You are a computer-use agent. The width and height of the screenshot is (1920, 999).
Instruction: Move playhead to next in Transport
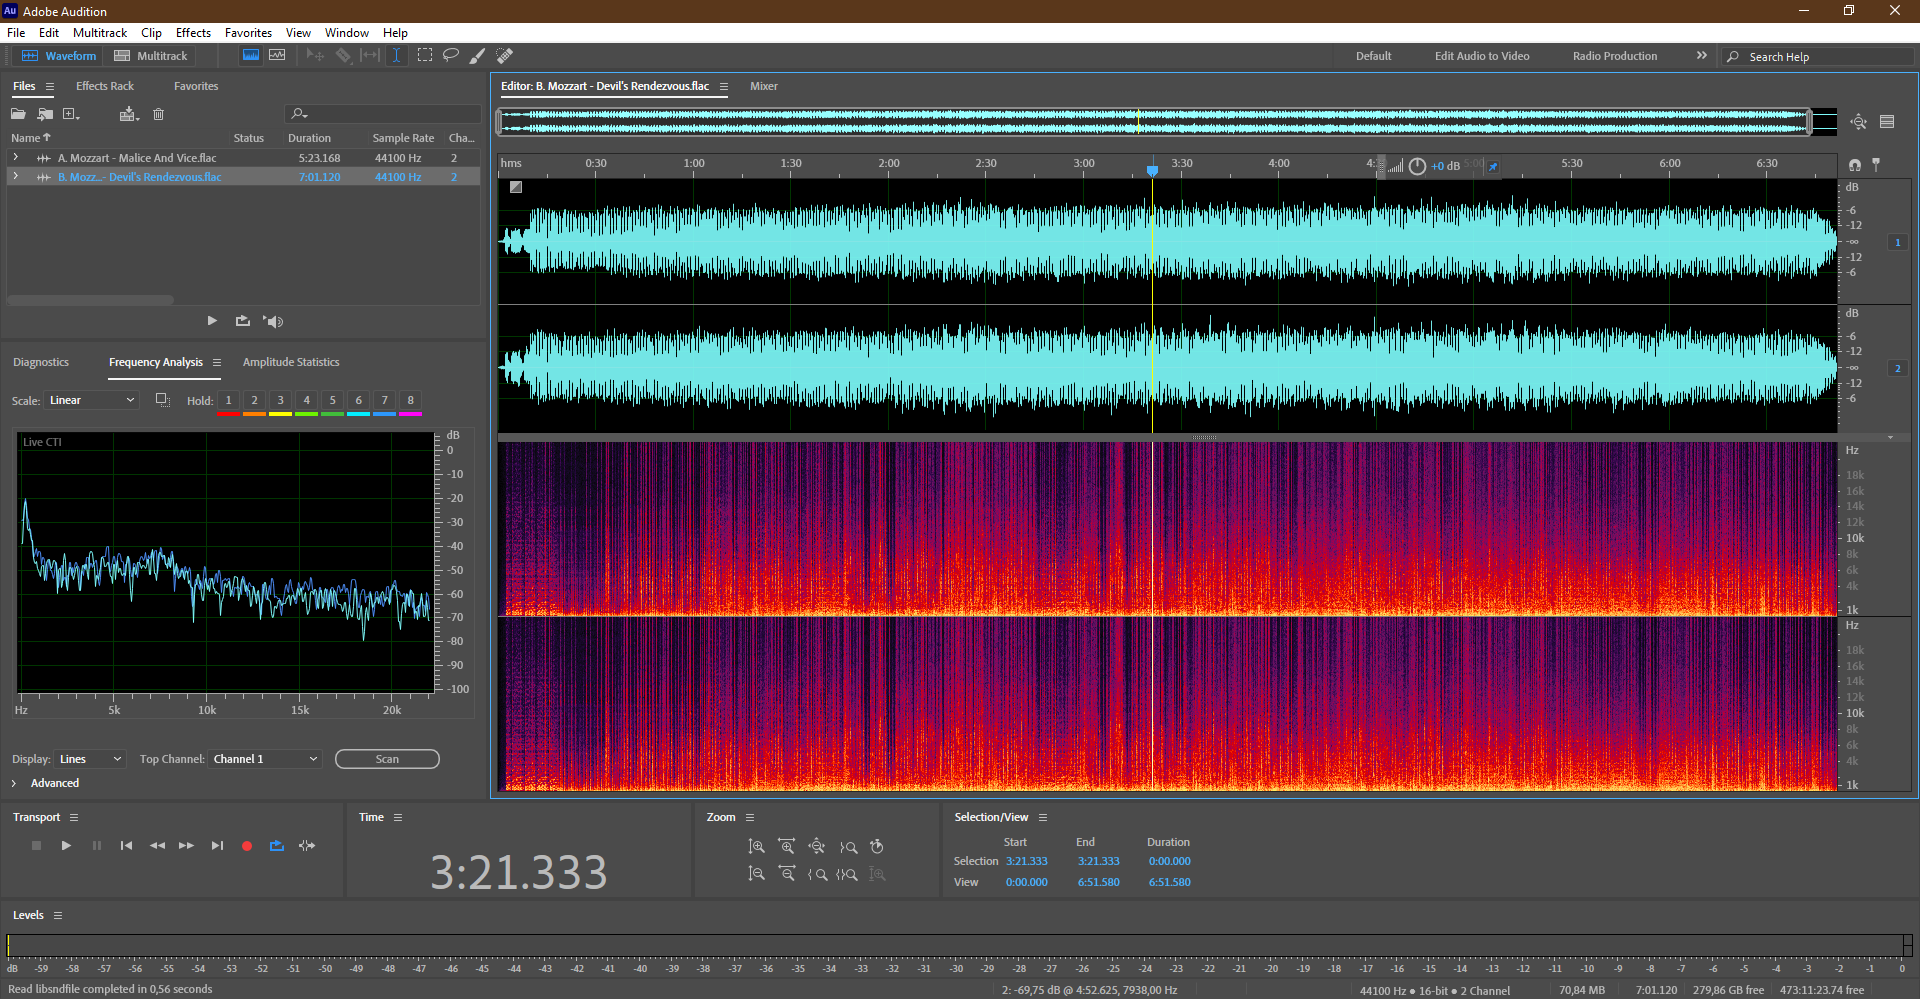(x=217, y=846)
